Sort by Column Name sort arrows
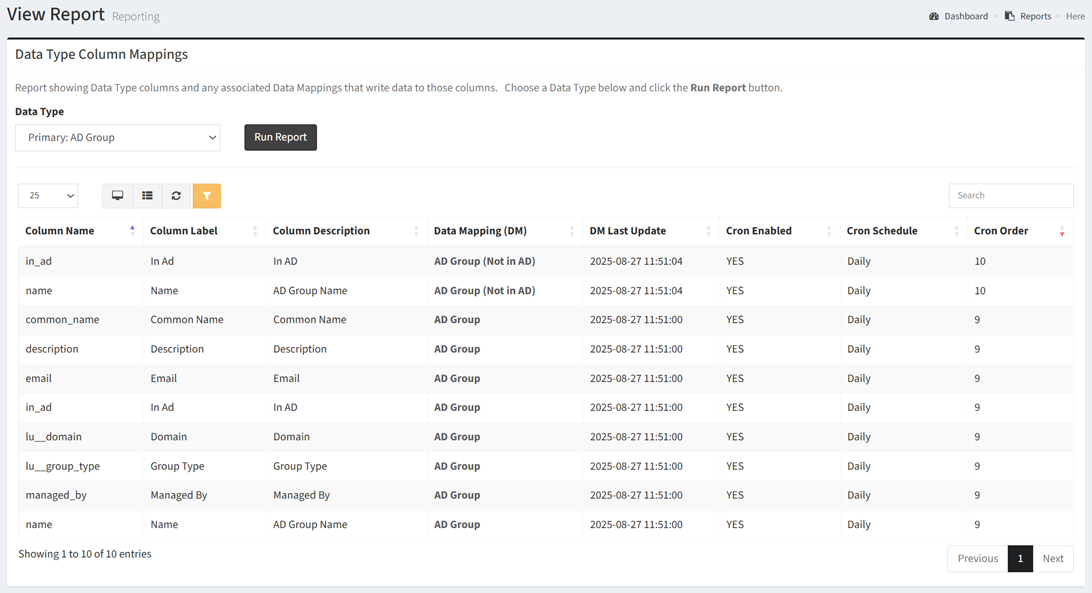 (x=132, y=231)
